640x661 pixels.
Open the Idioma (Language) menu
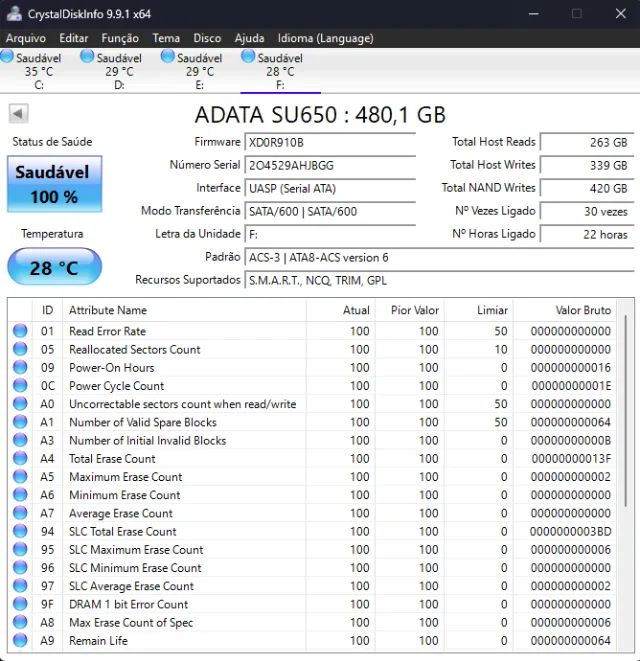325,38
